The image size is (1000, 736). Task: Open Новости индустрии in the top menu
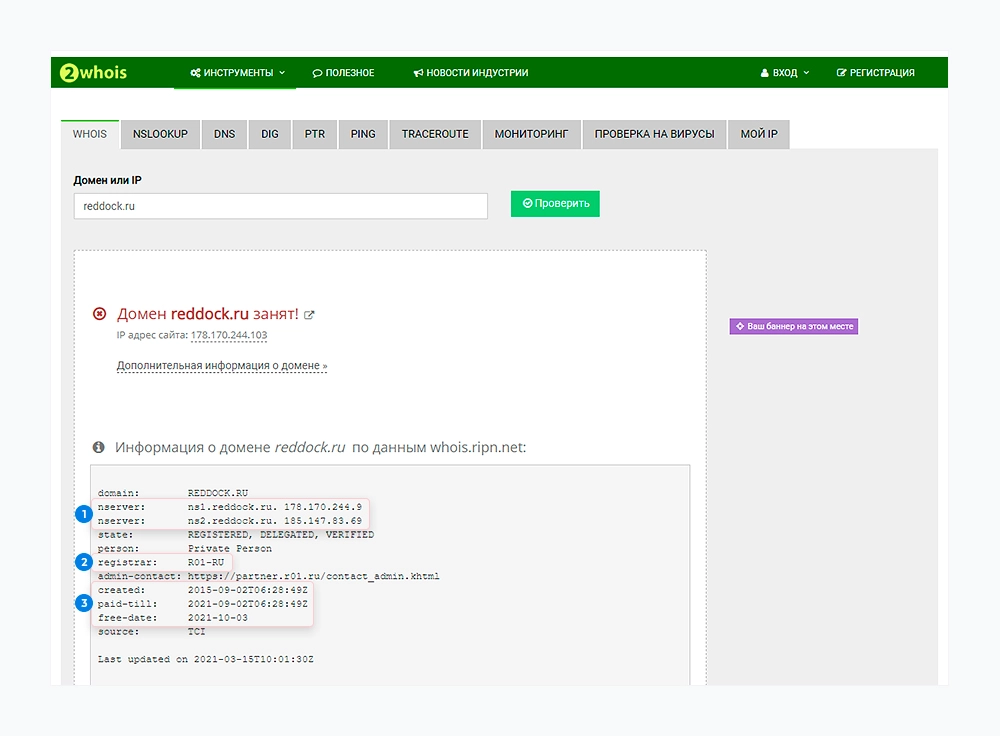pyautogui.click(x=470, y=73)
